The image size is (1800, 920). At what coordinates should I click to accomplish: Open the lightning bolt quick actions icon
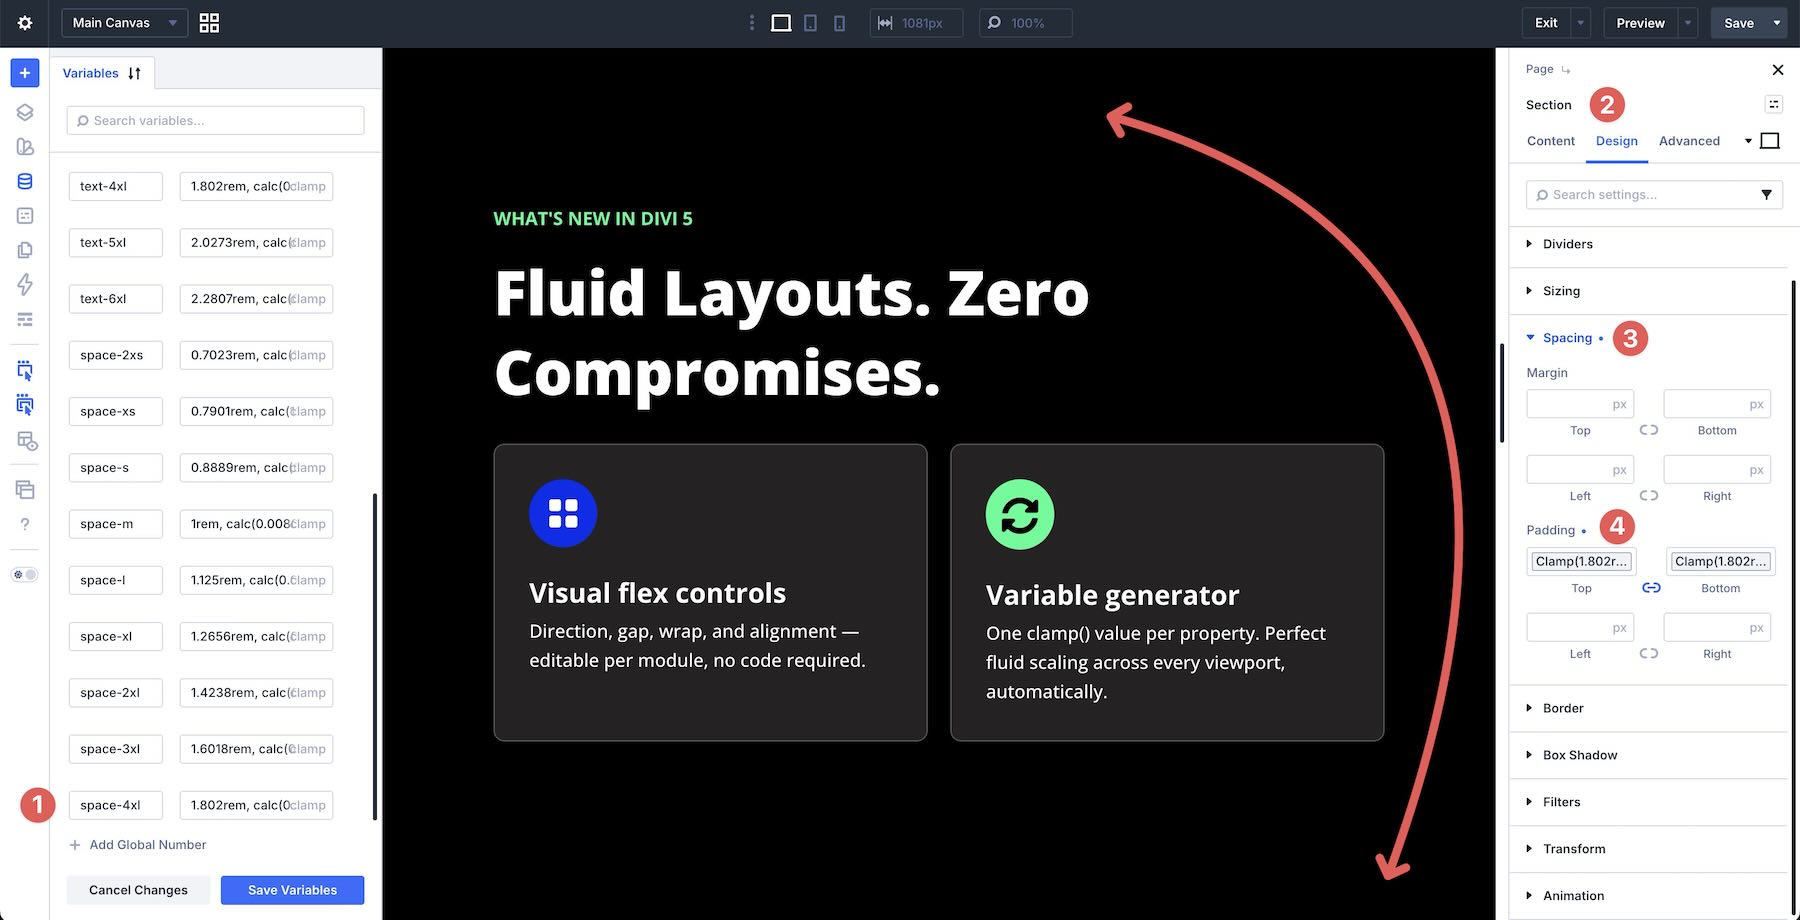point(25,284)
